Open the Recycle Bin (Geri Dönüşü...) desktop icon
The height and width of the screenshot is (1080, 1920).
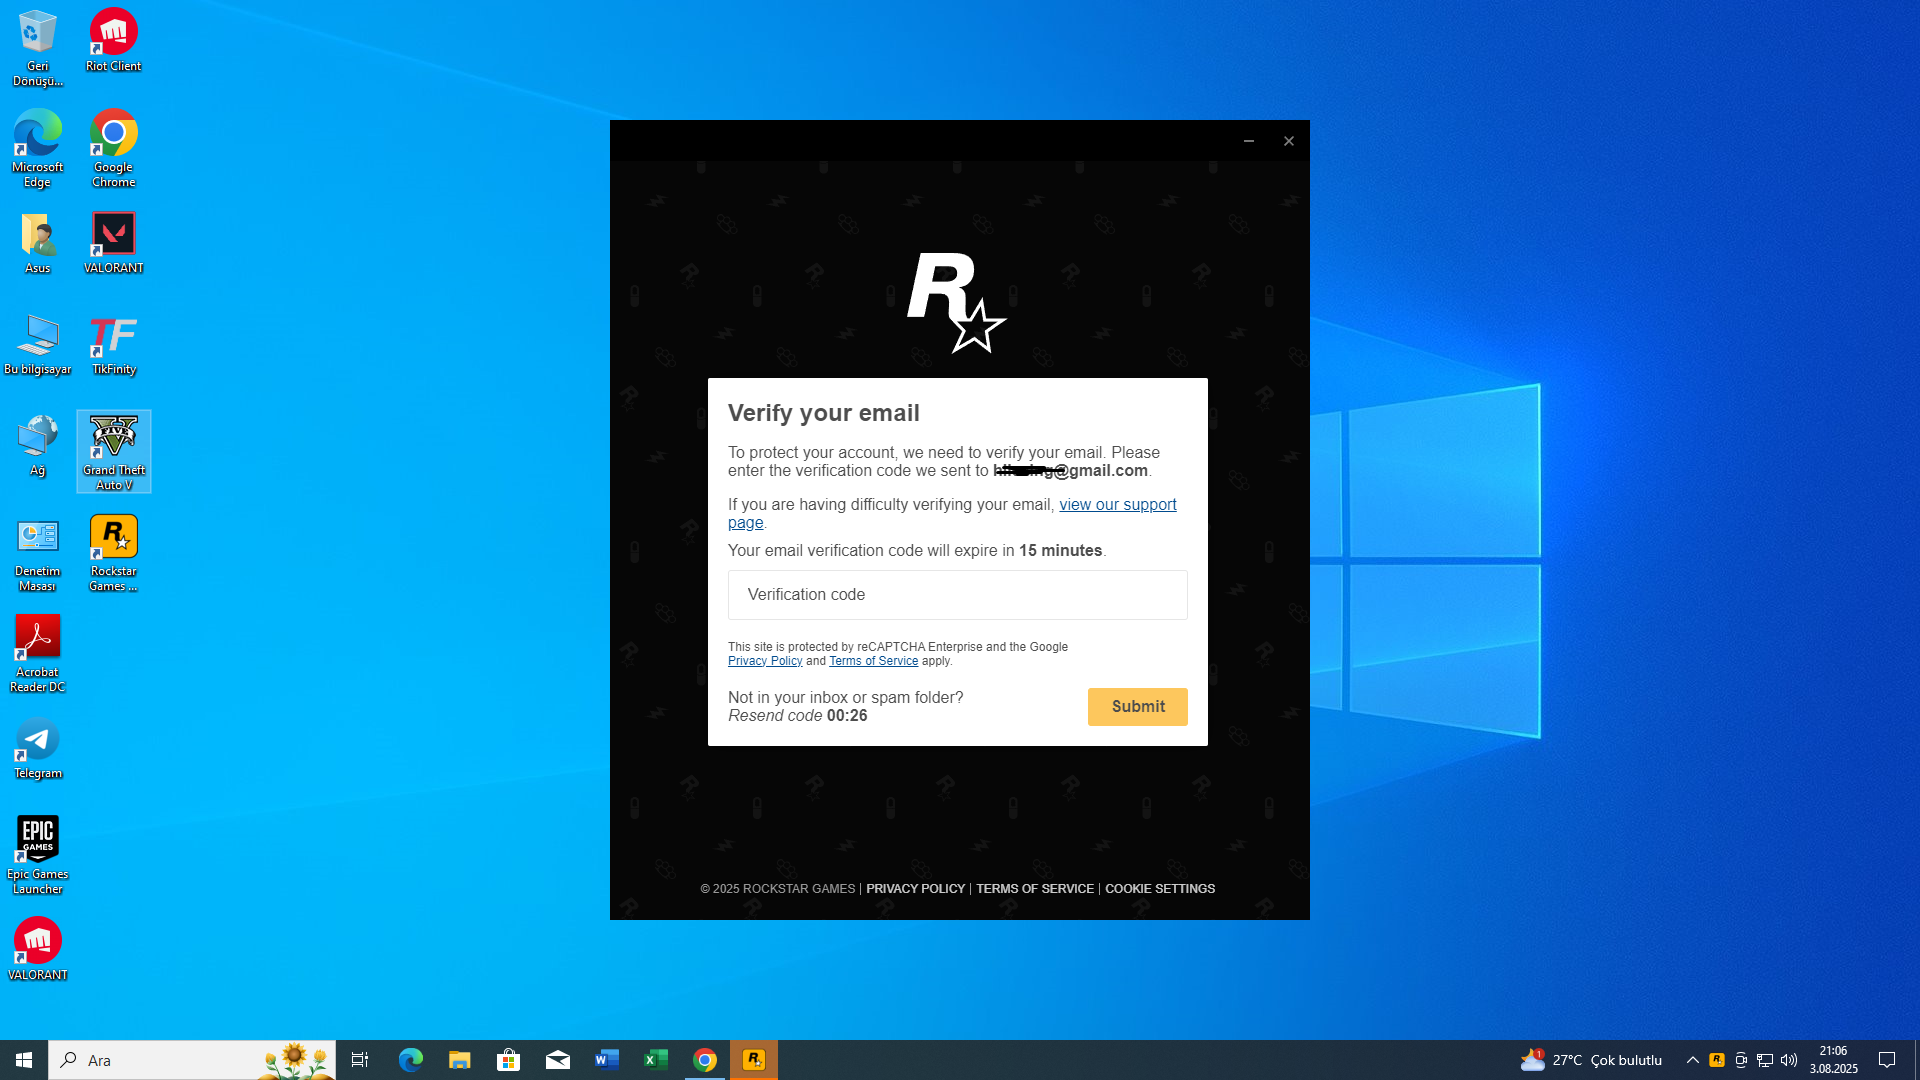coord(37,47)
